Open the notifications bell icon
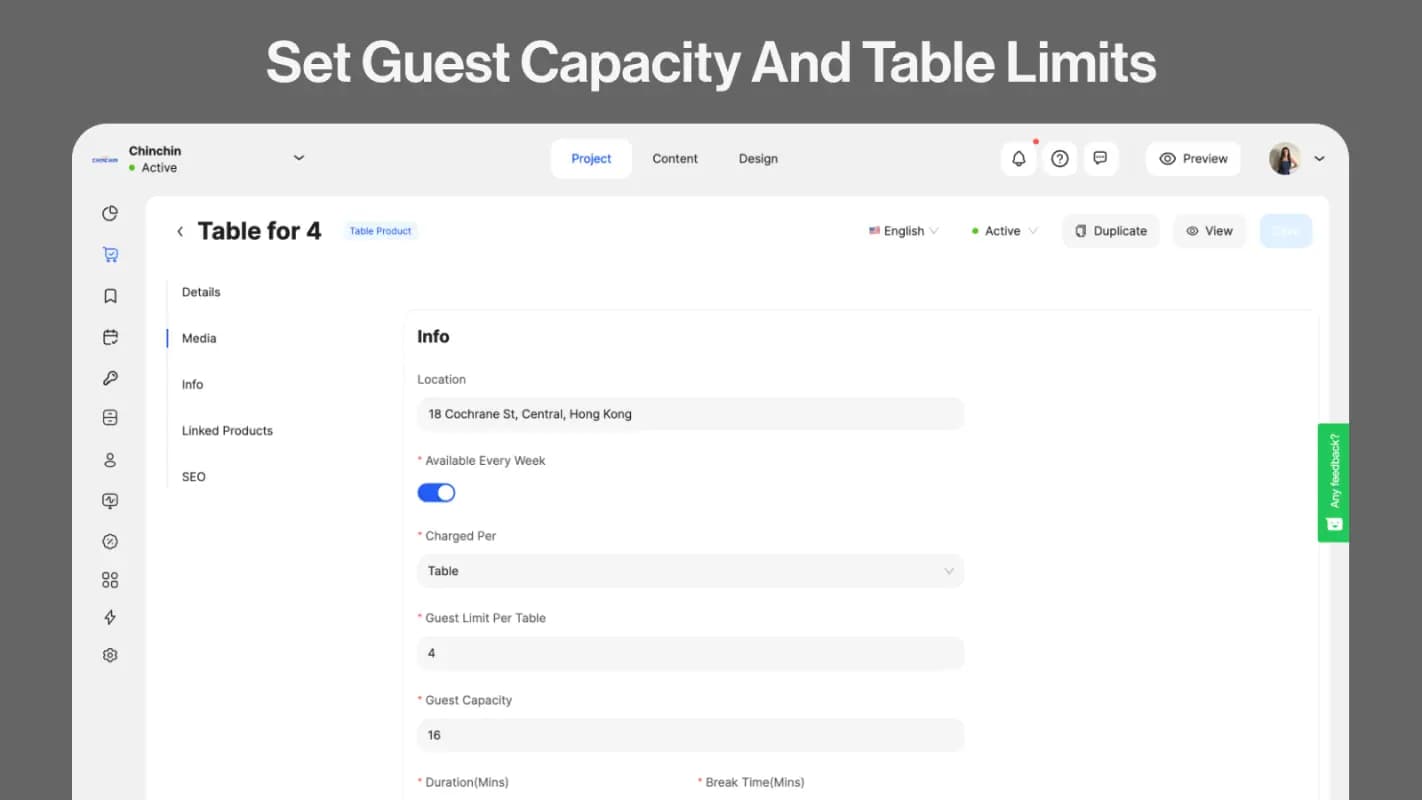Image resolution: width=1422 pixels, height=800 pixels. (1018, 158)
